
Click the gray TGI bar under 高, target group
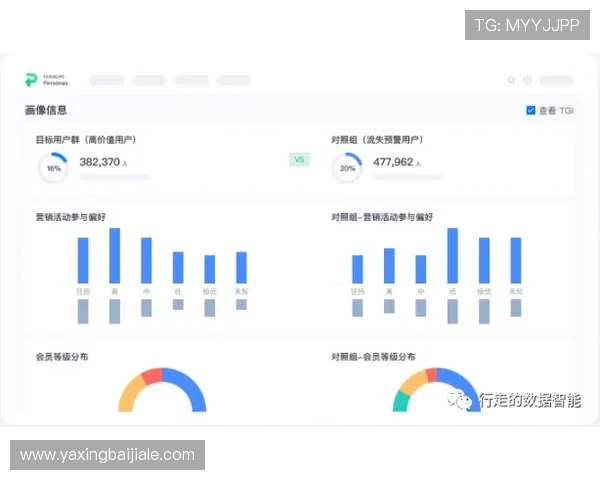point(115,311)
